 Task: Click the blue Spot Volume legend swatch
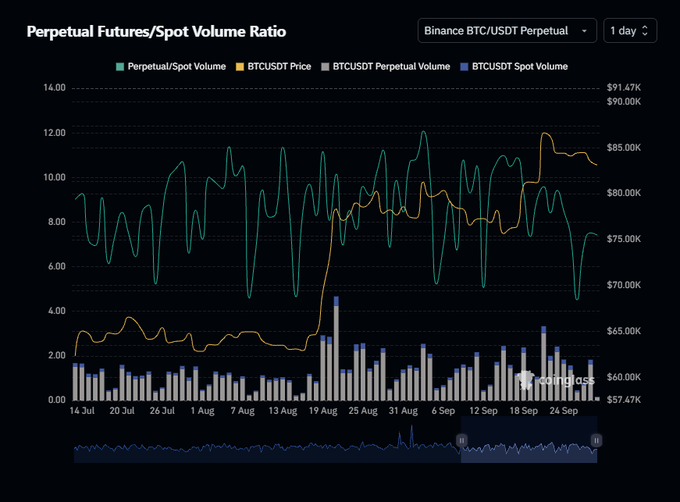point(464,67)
